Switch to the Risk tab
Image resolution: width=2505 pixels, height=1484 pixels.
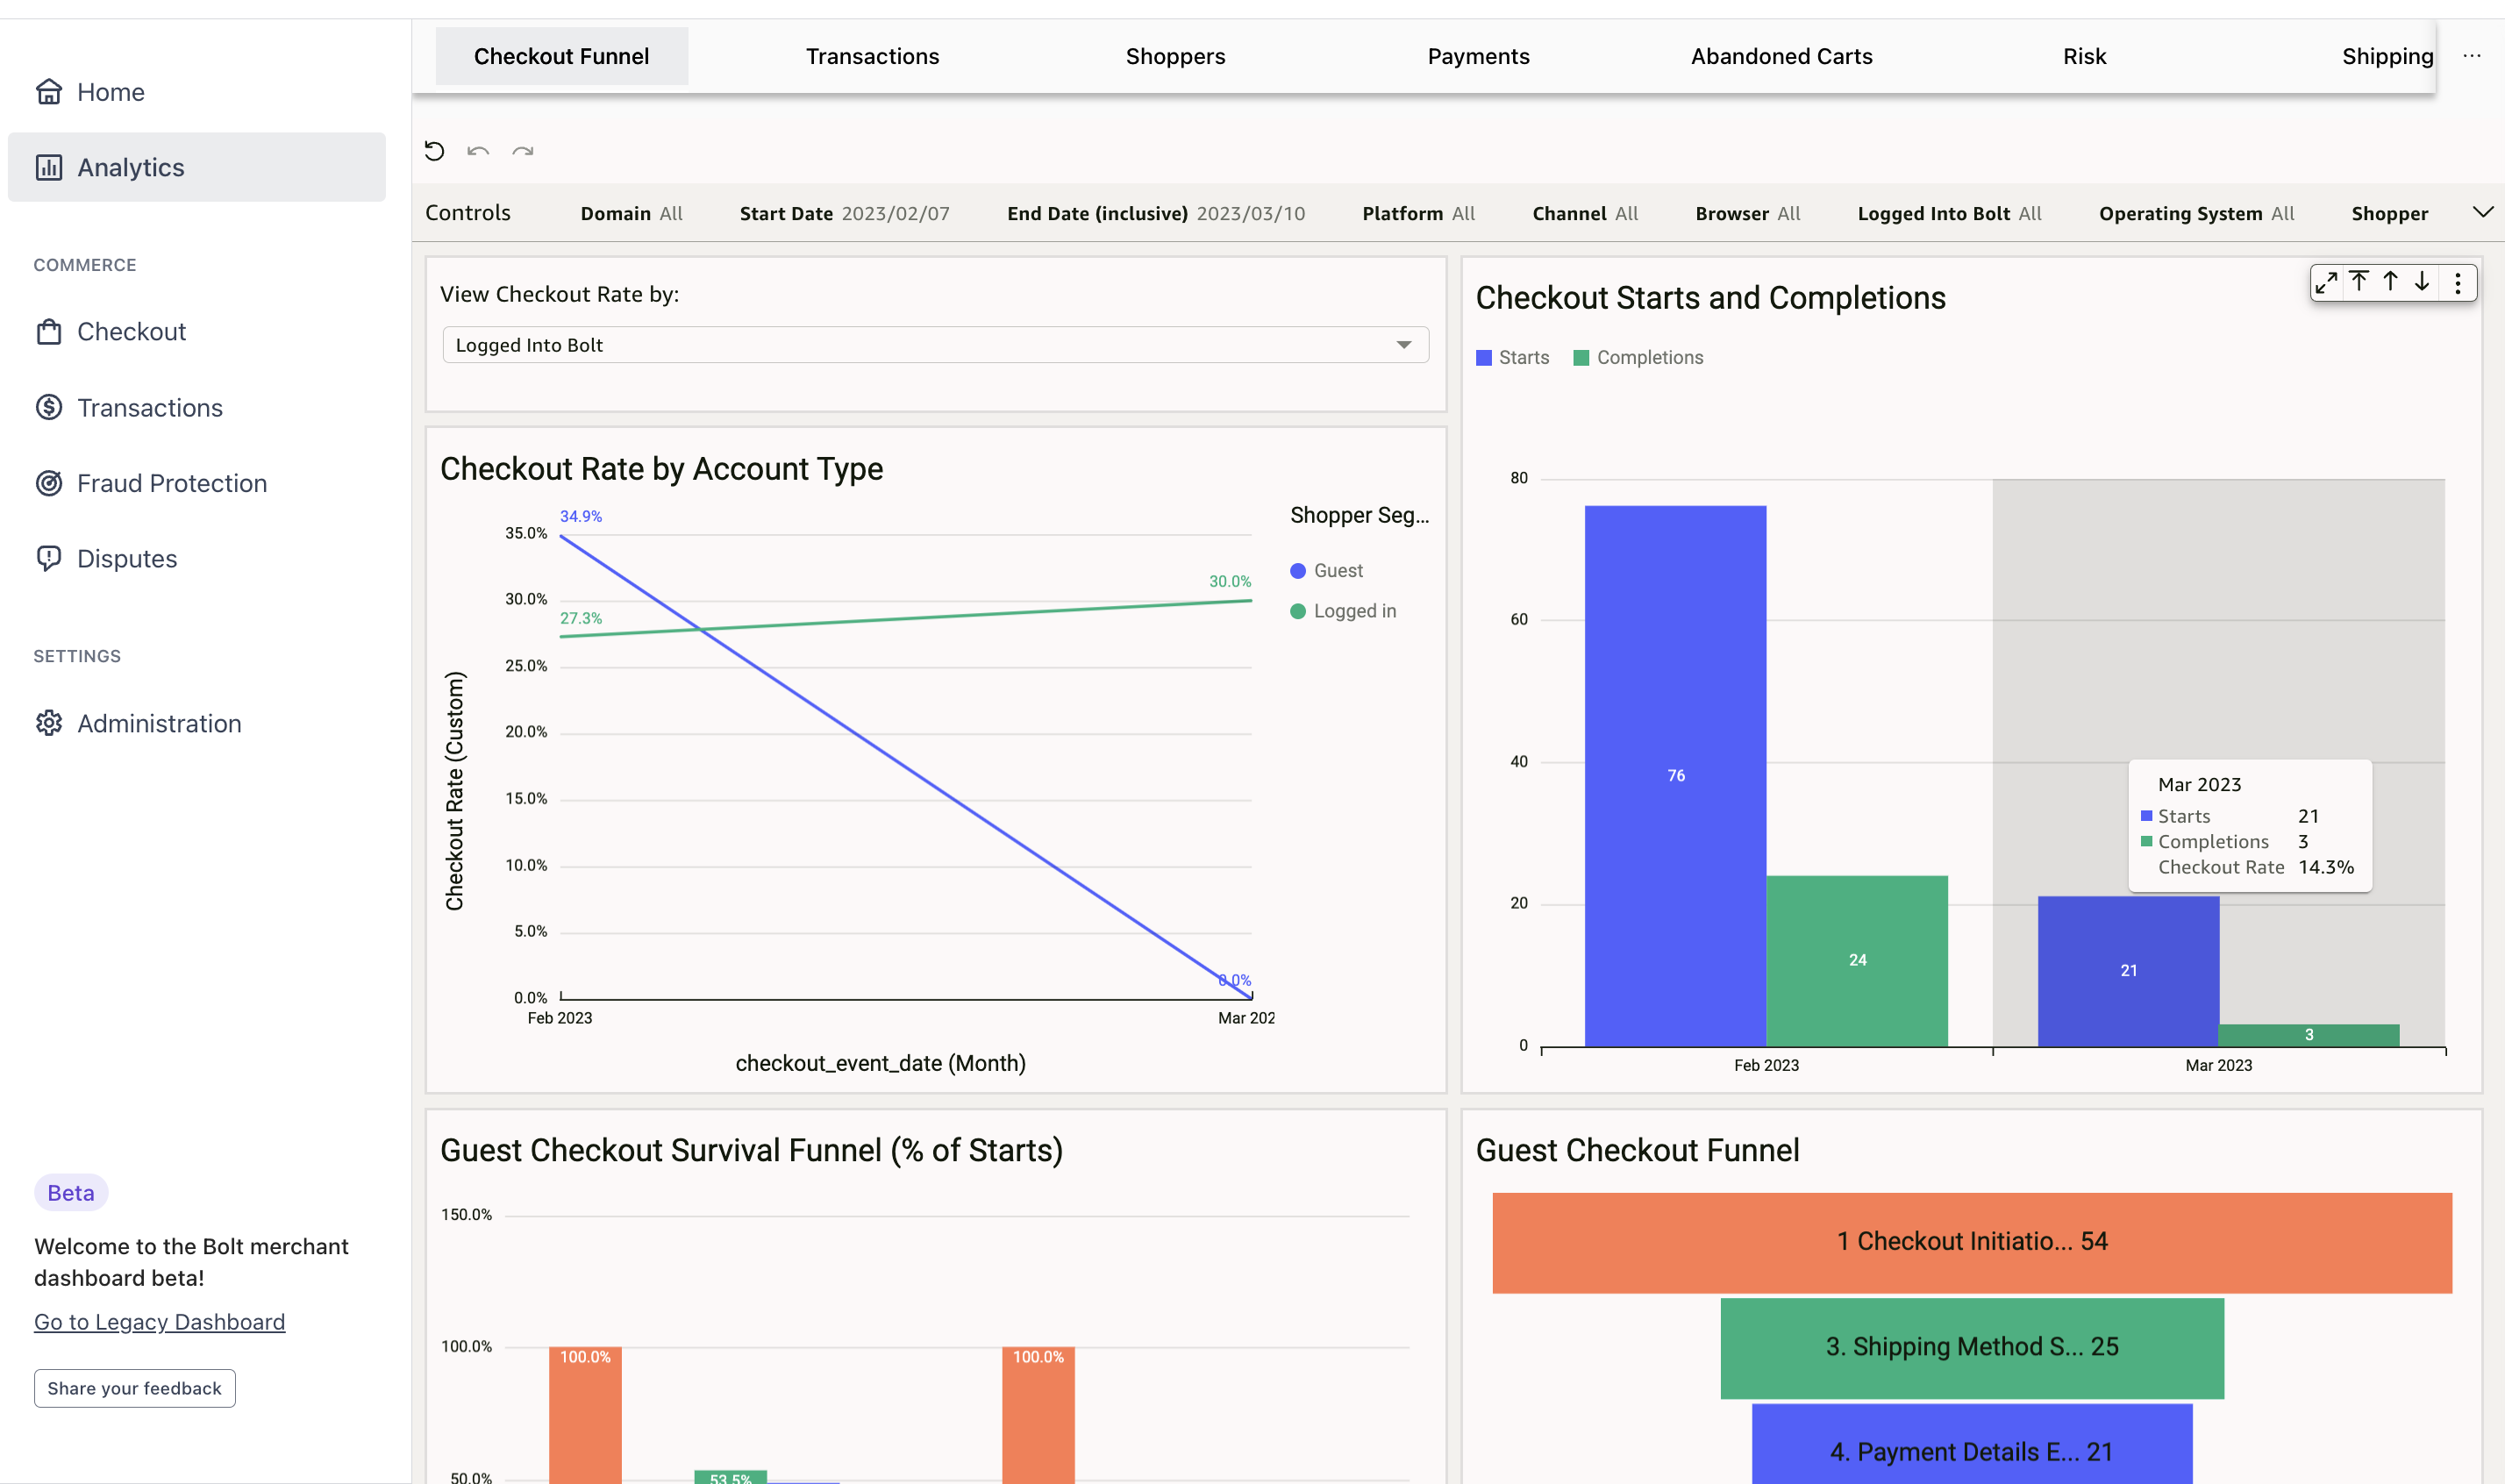click(x=2085, y=56)
